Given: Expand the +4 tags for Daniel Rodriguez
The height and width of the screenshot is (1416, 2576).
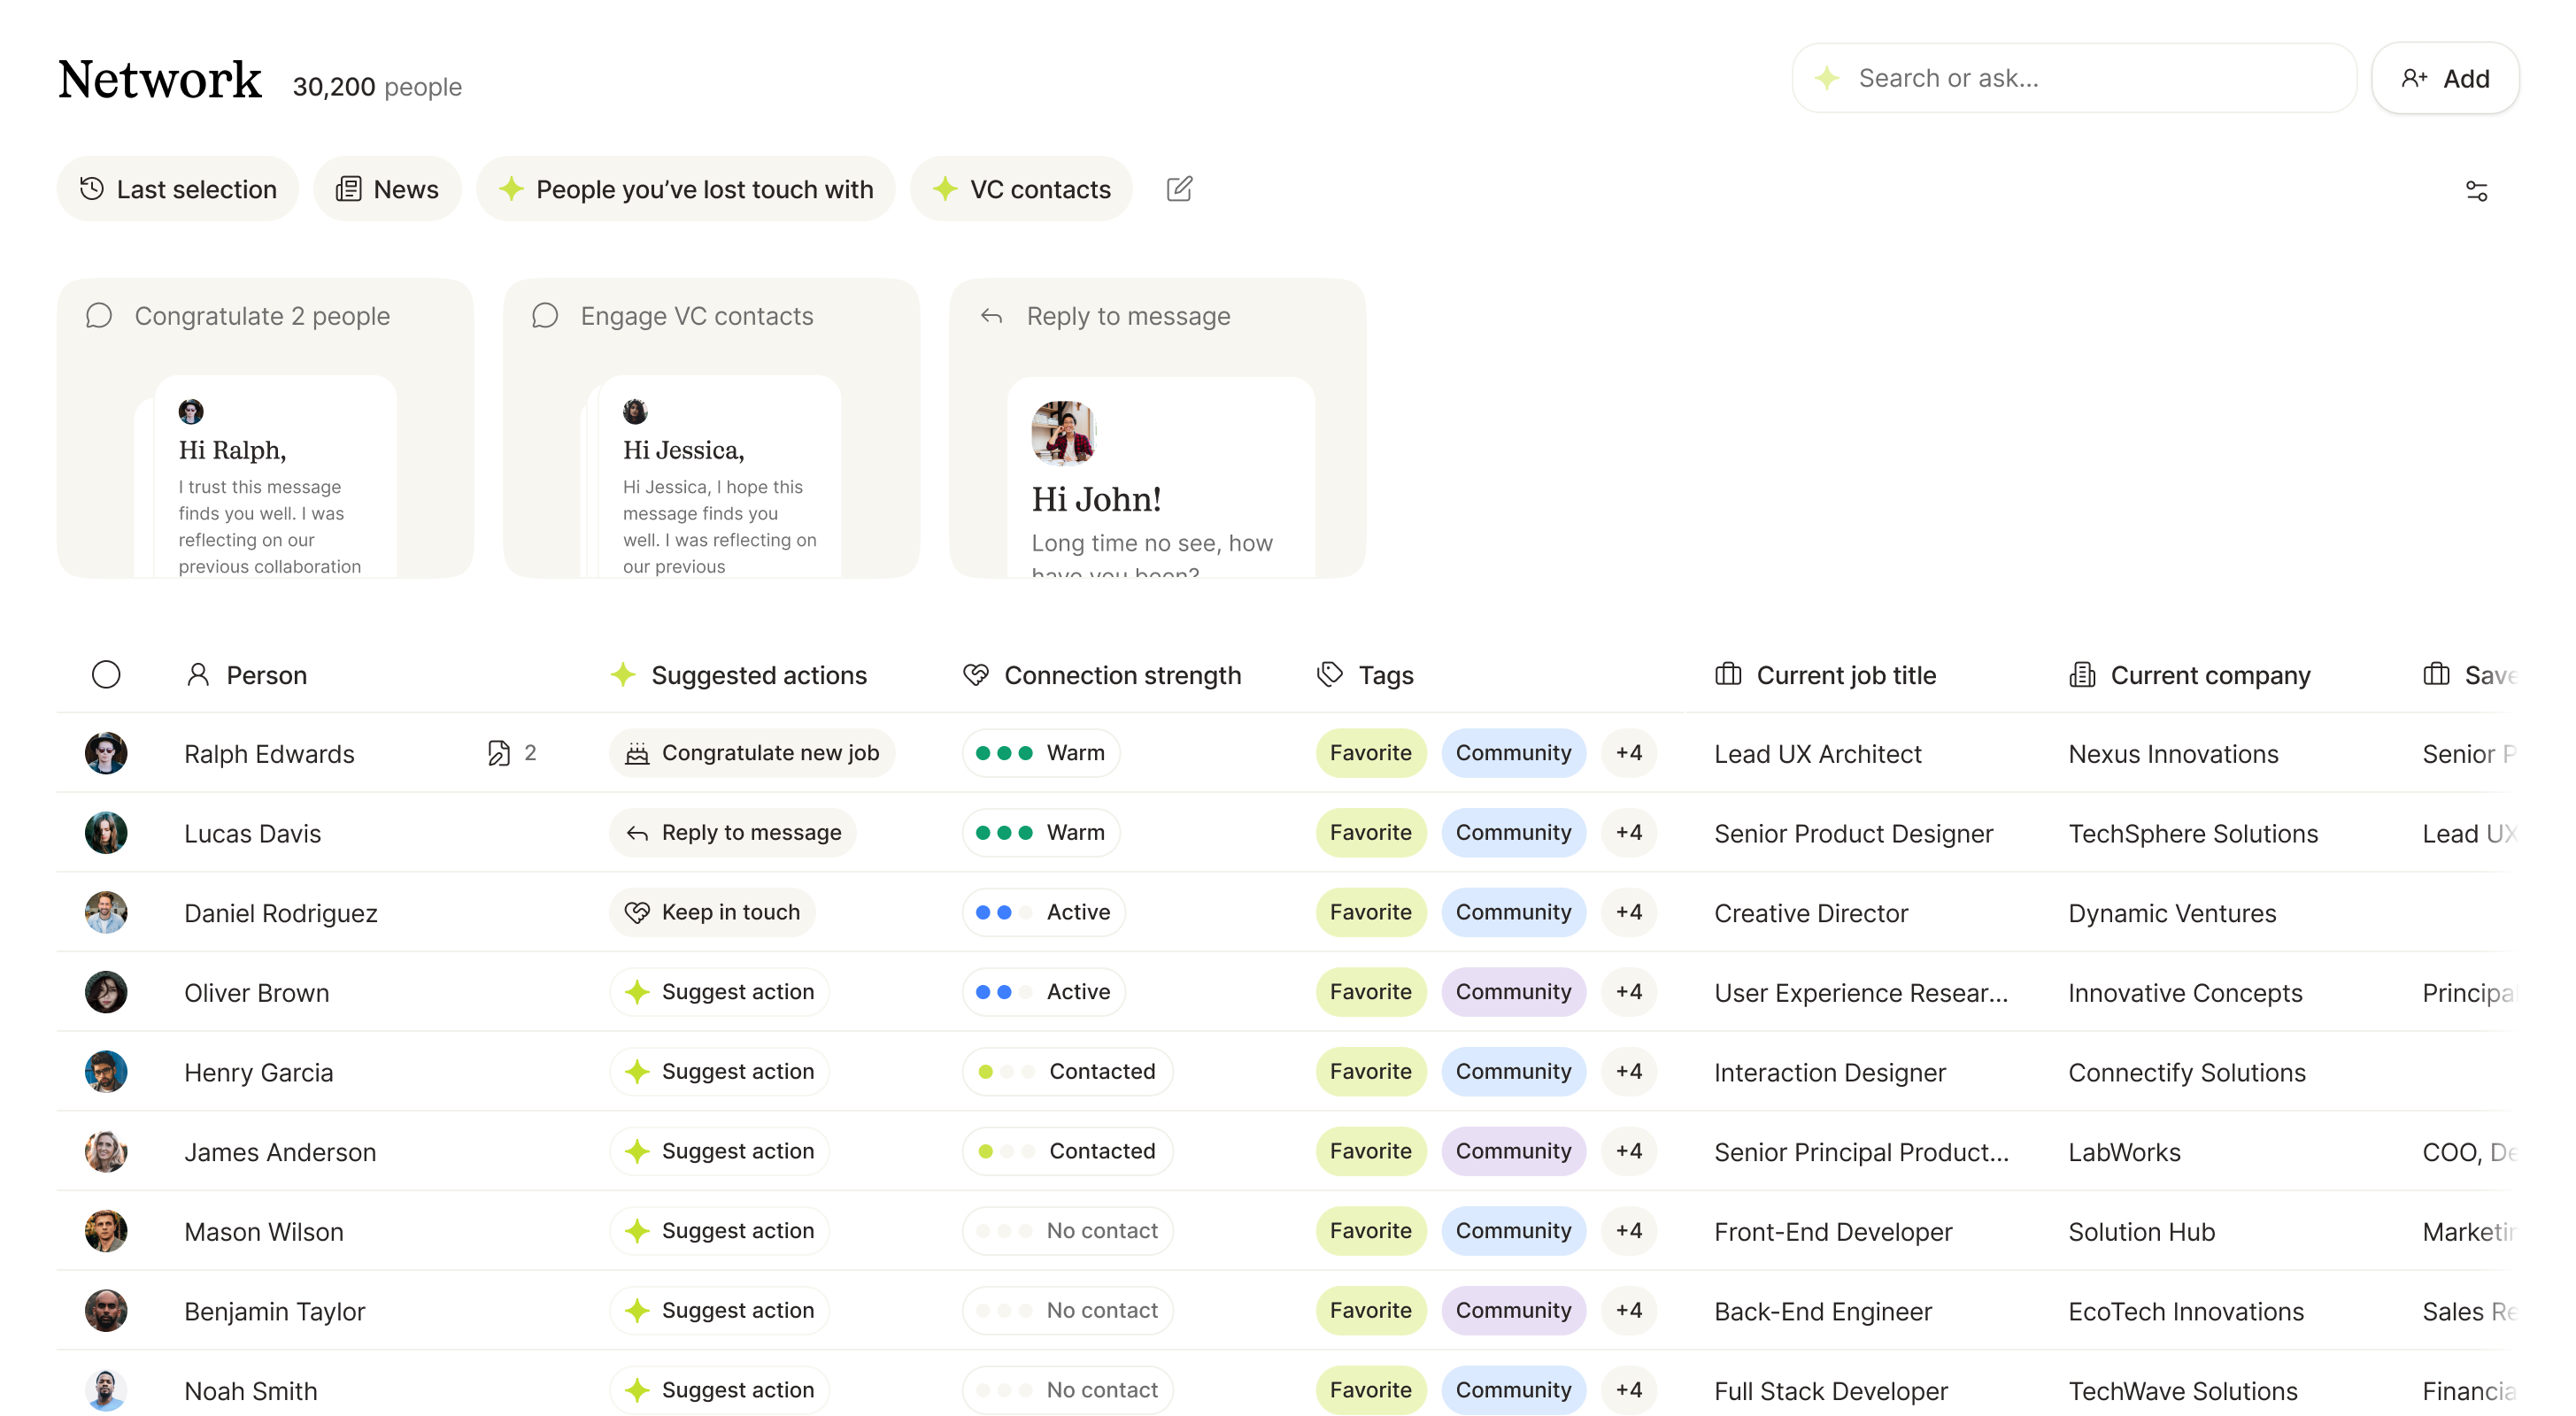Looking at the screenshot, I should coord(1628,912).
